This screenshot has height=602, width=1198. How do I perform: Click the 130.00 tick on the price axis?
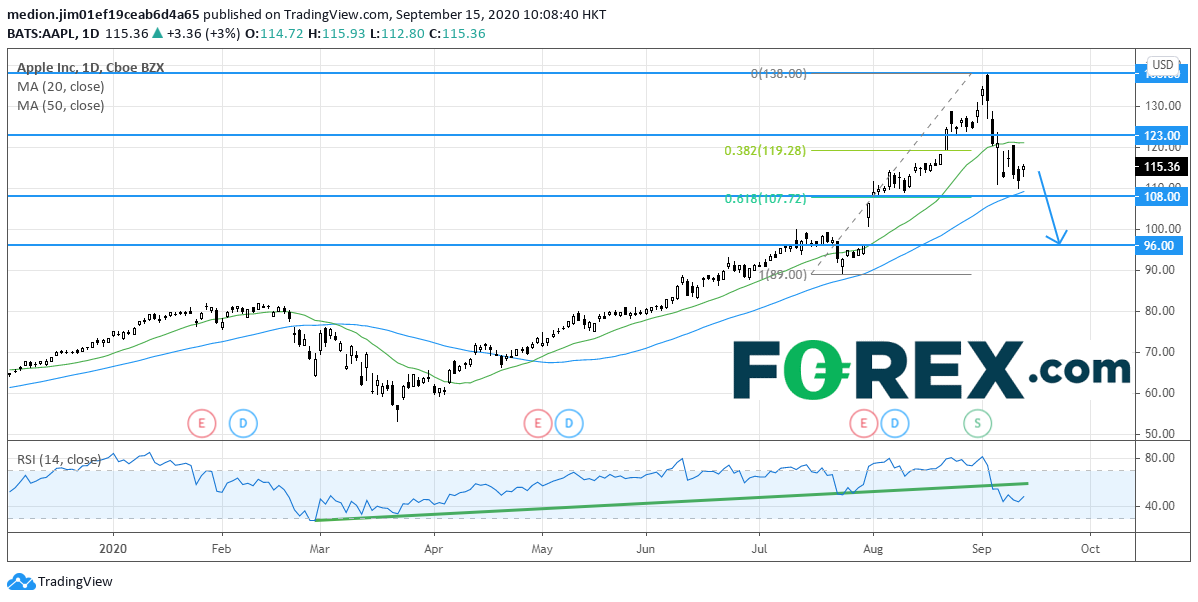(x=1165, y=105)
